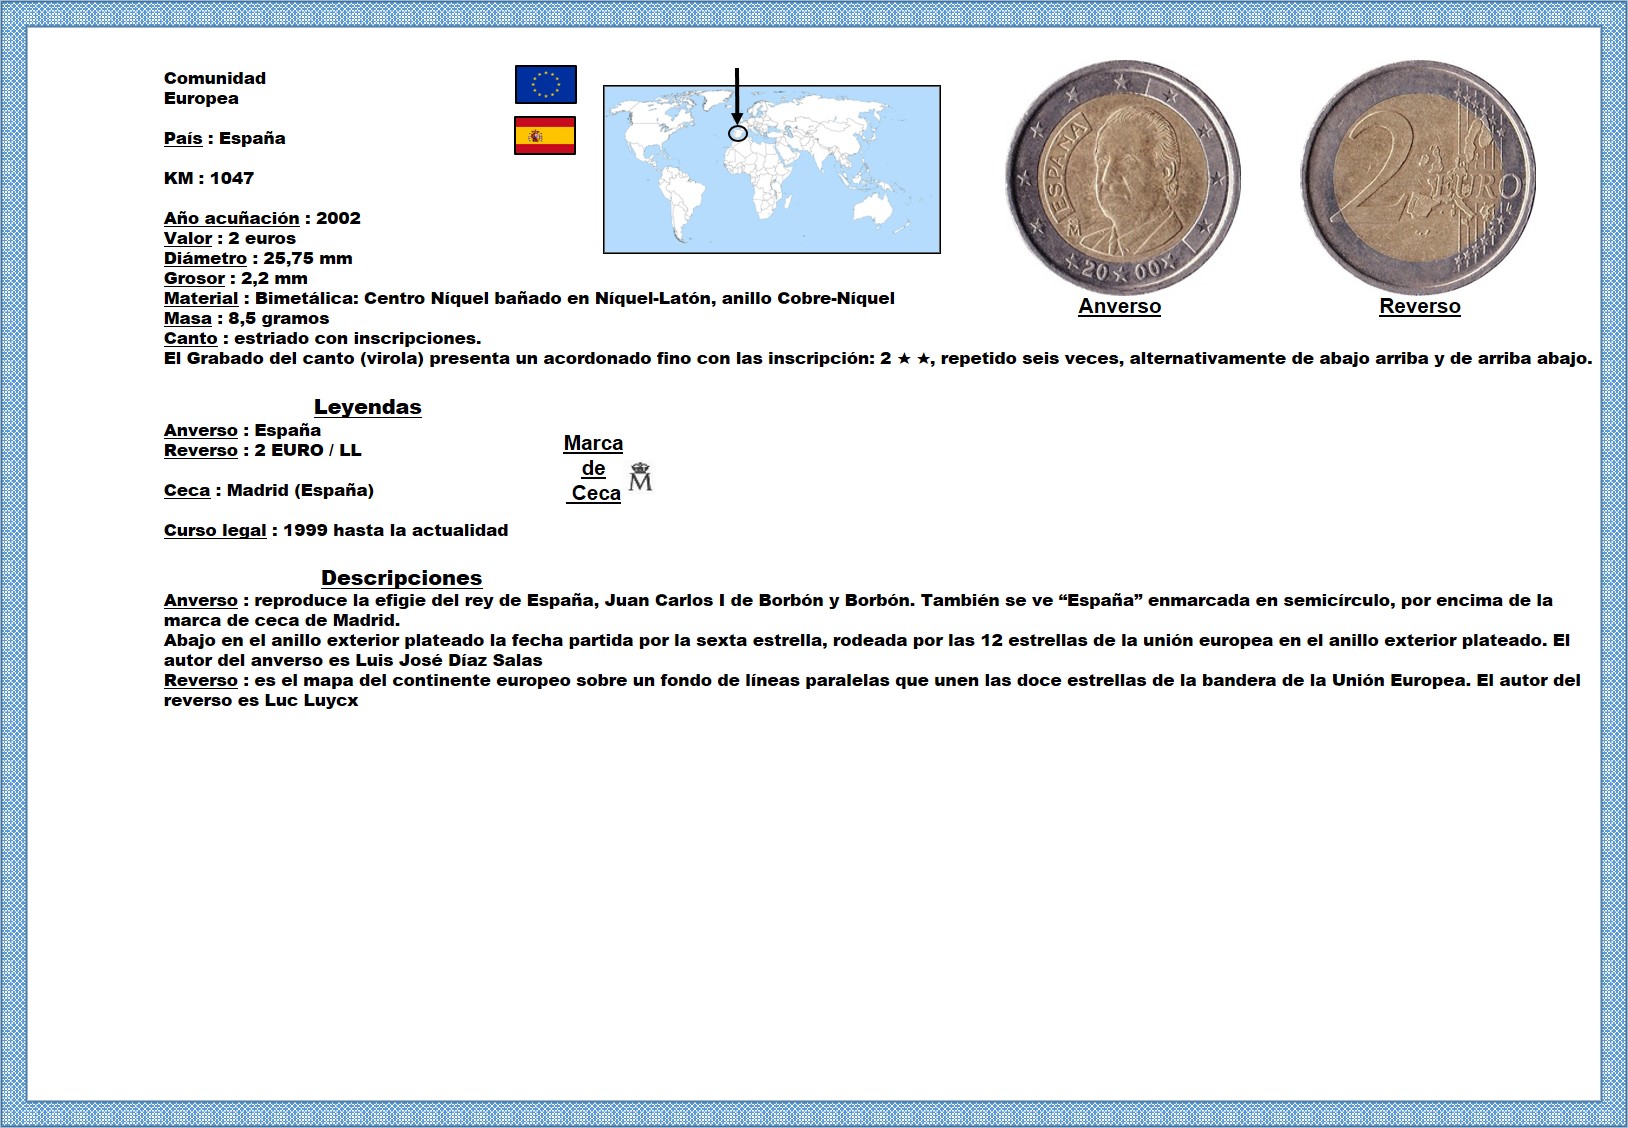The height and width of the screenshot is (1128, 1628).
Task: Select Canto : estriado con inscripciones line
Action: 322,338
